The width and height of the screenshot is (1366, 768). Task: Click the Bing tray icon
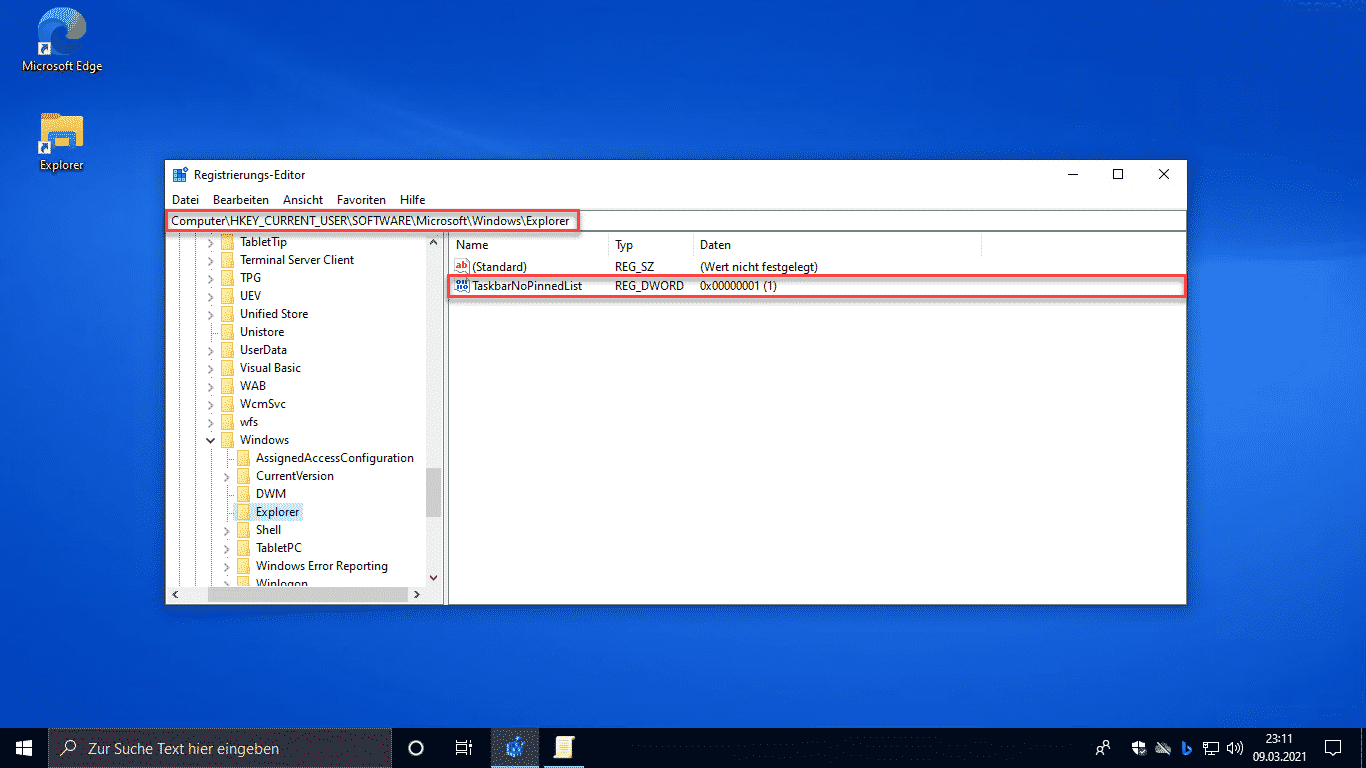point(1187,748)
